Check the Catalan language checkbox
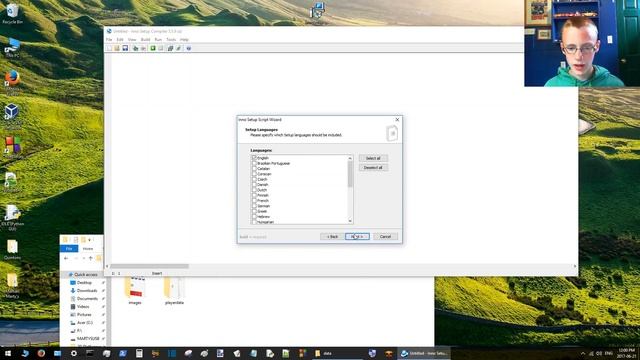The image size is (640, 360). [254, 169]
